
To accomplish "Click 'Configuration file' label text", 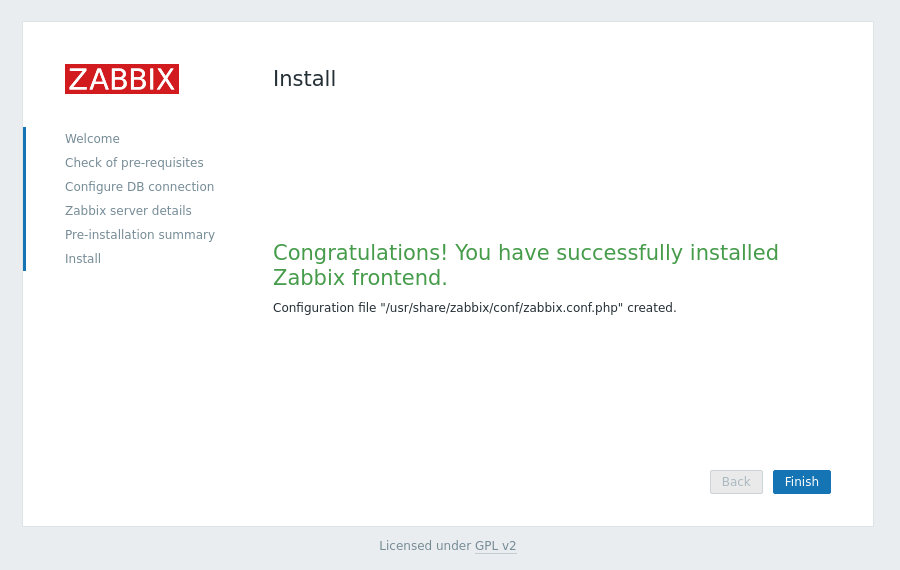I will 324,308.
